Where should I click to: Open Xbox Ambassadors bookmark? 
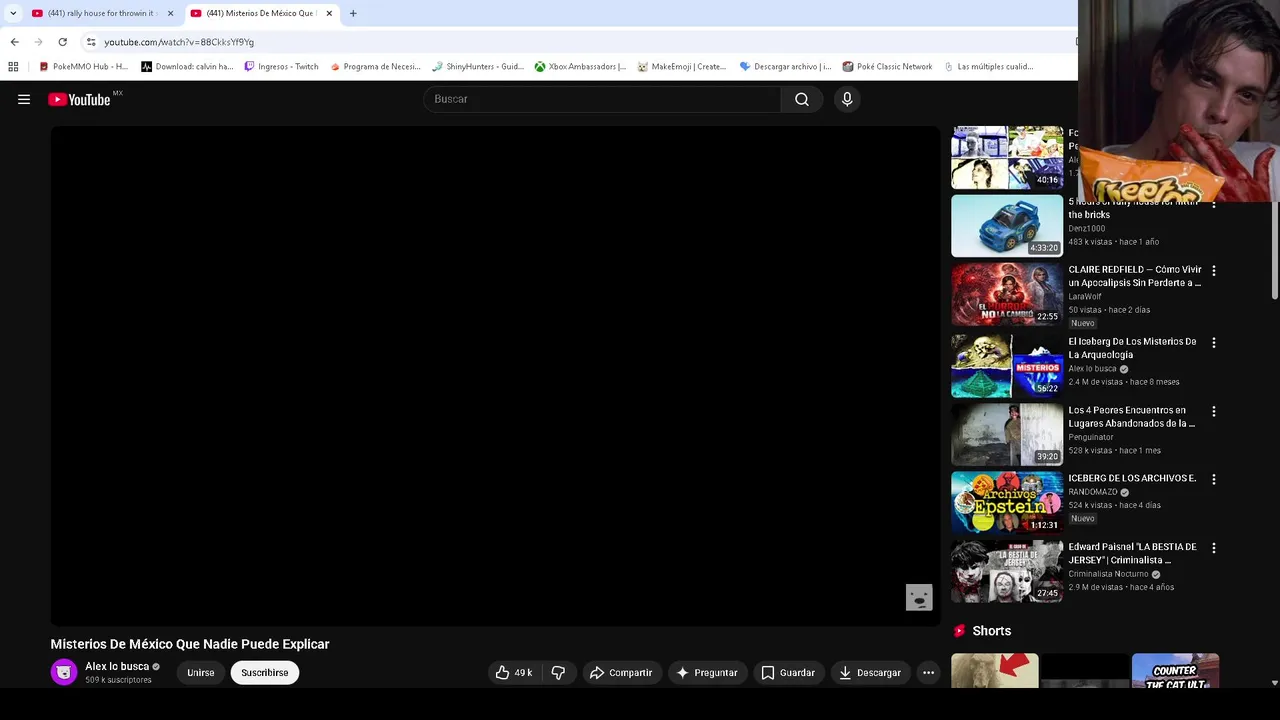click(x=580, y=67)
